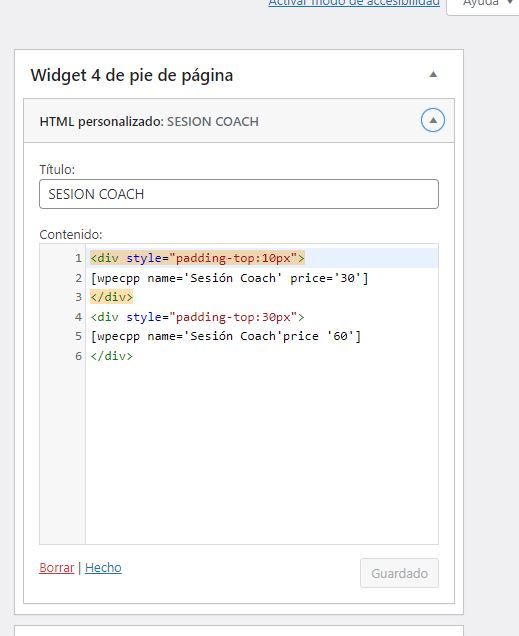The image size is (519, 636).
Task: Click code line with price='30' shortcode
Action: tap(229, 278)
